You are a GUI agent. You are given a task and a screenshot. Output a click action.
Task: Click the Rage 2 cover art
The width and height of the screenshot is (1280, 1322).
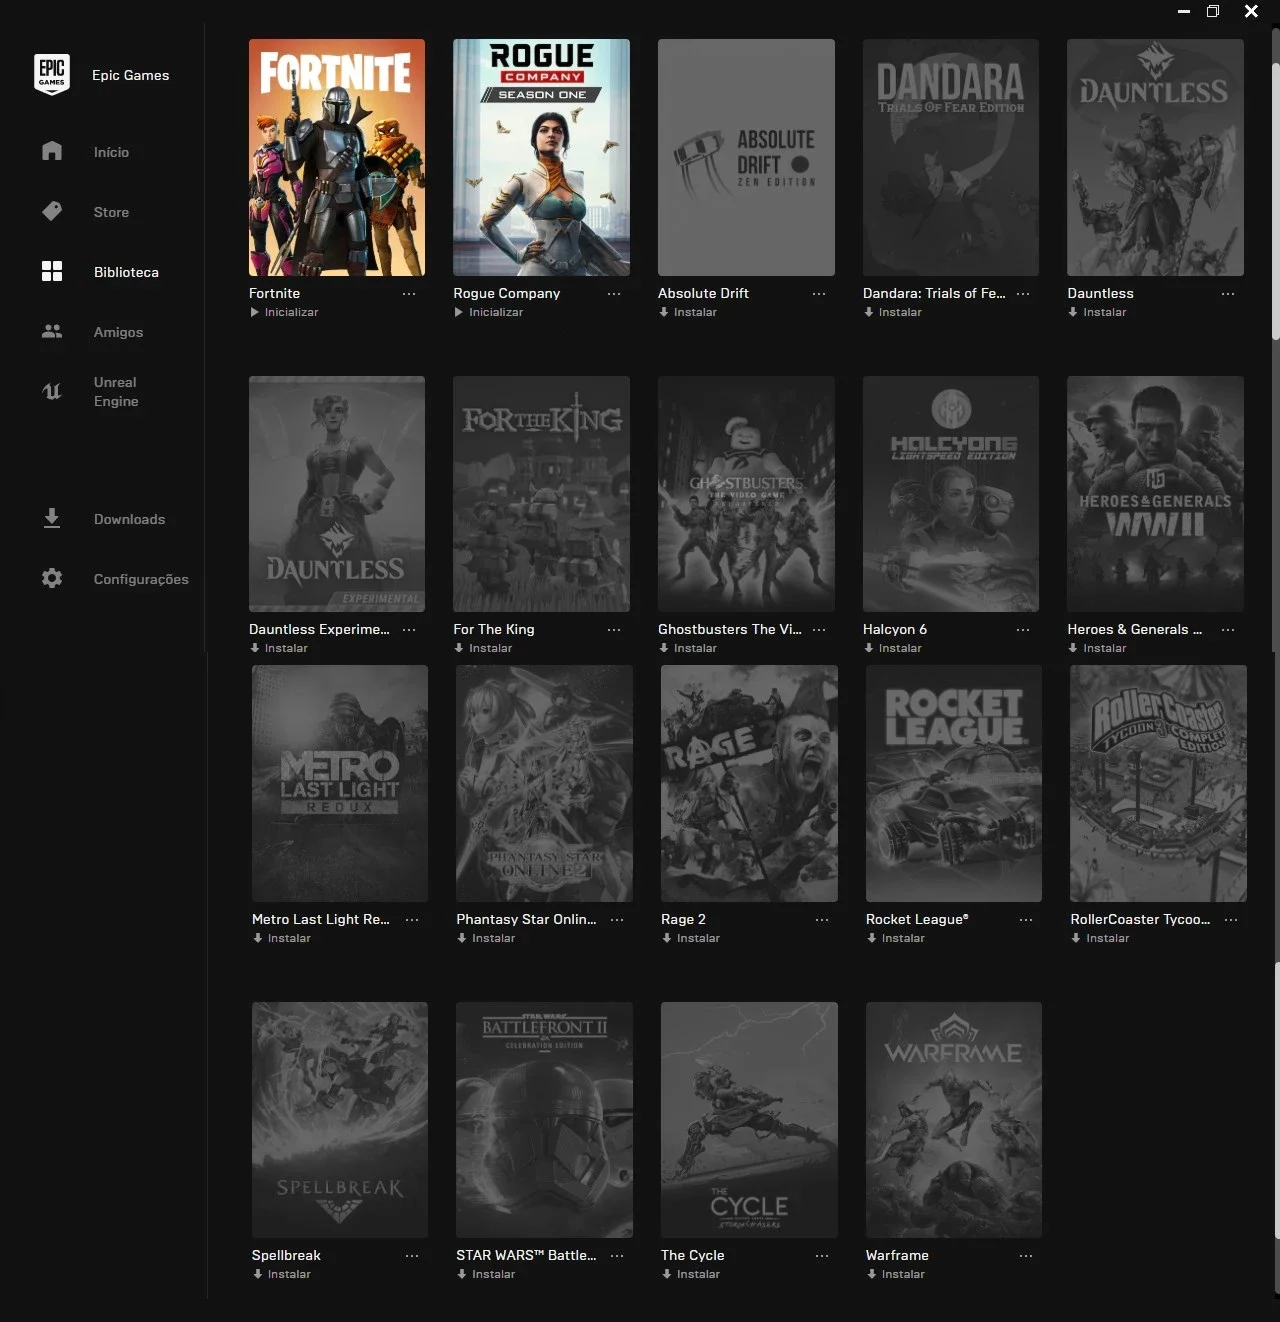coord(749,783)
